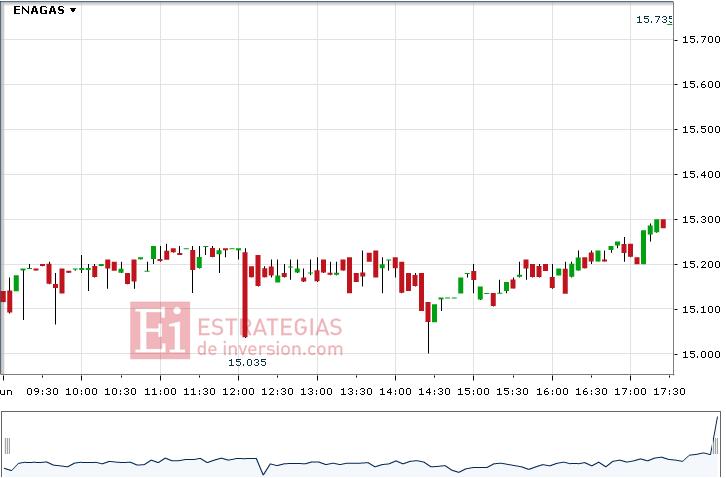Screen dimensions: 726x478
Task: Click the 15.200 price axis label
Action: [701, 264]
